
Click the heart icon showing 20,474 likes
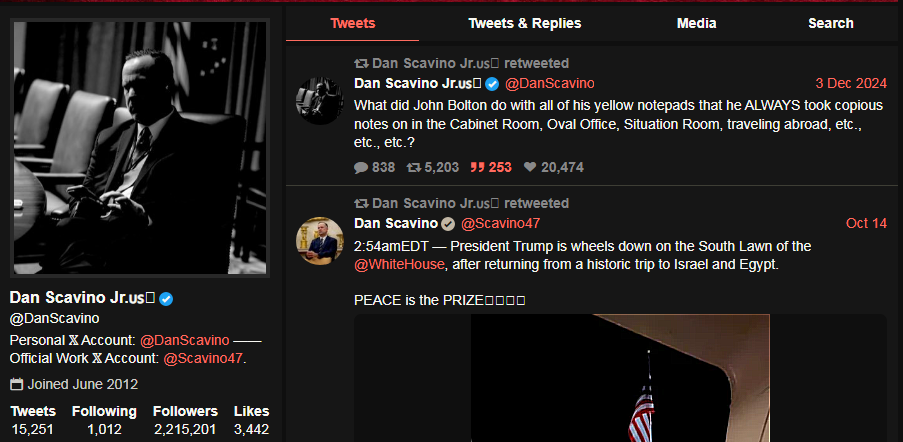[530, 168]
